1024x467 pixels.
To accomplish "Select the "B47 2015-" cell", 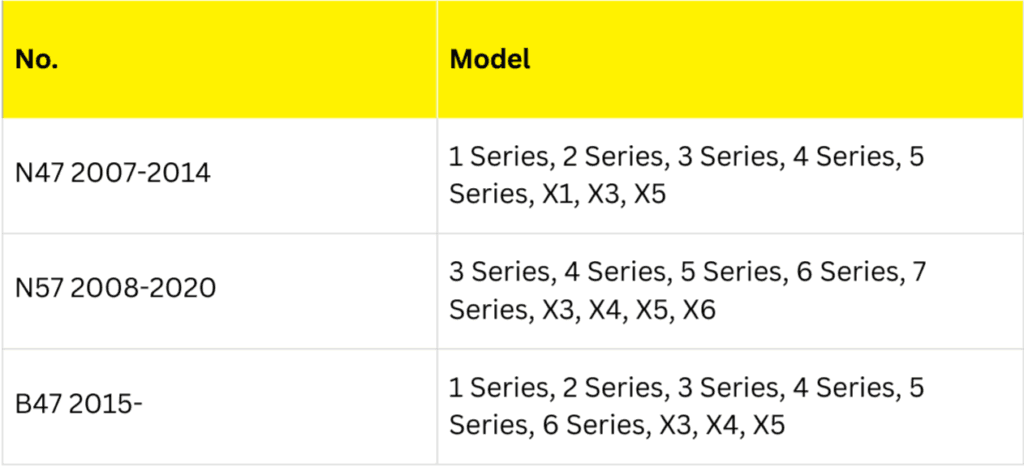I will coord(79,405).
